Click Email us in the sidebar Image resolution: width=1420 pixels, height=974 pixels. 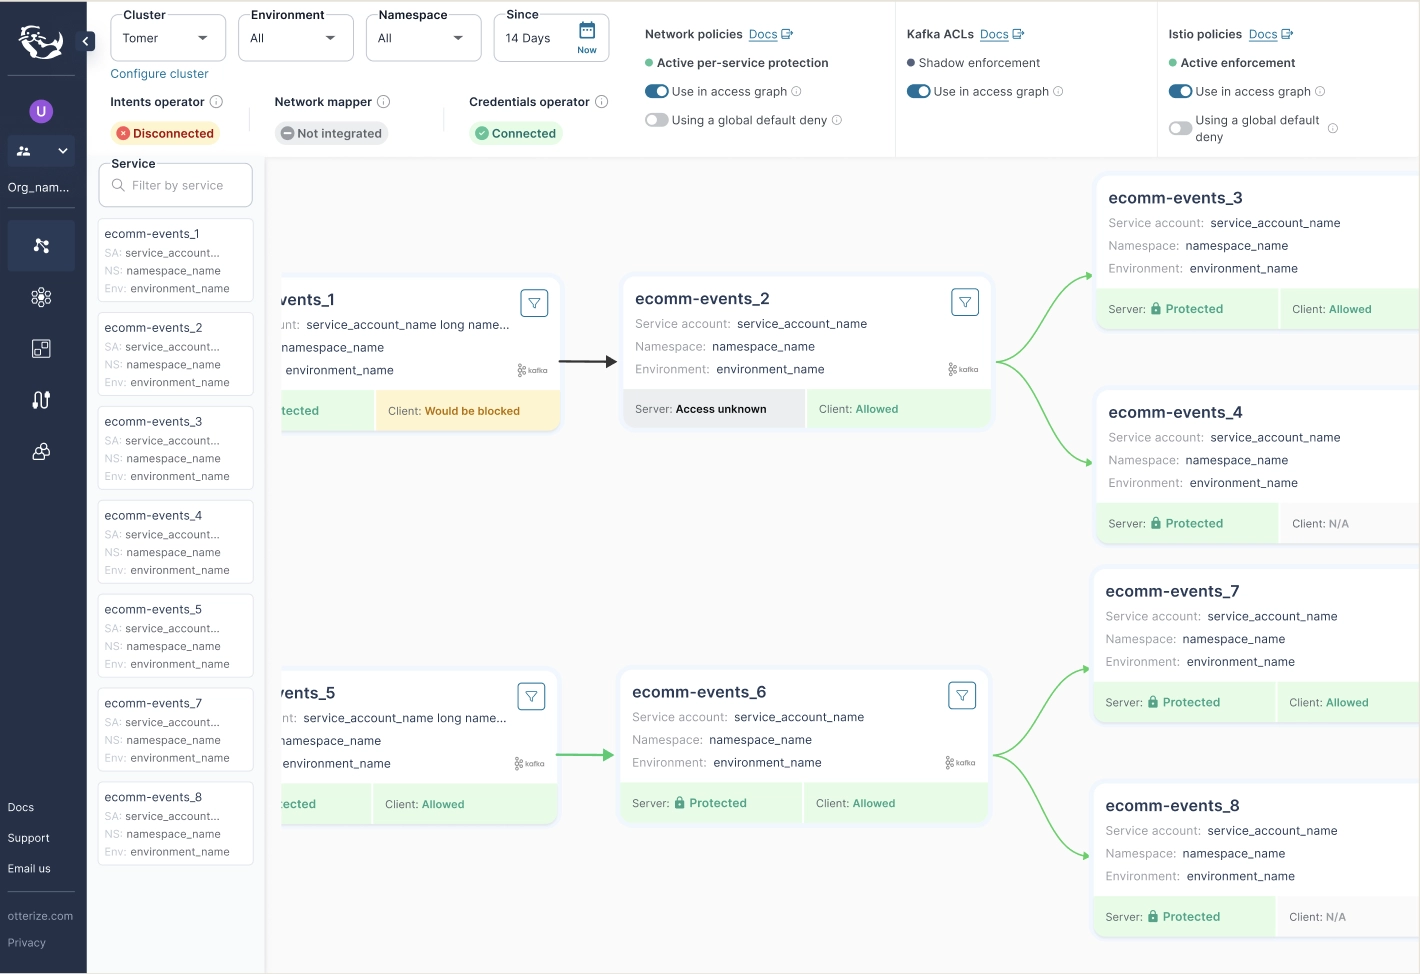pyautogui.click(x=29, y=869)
